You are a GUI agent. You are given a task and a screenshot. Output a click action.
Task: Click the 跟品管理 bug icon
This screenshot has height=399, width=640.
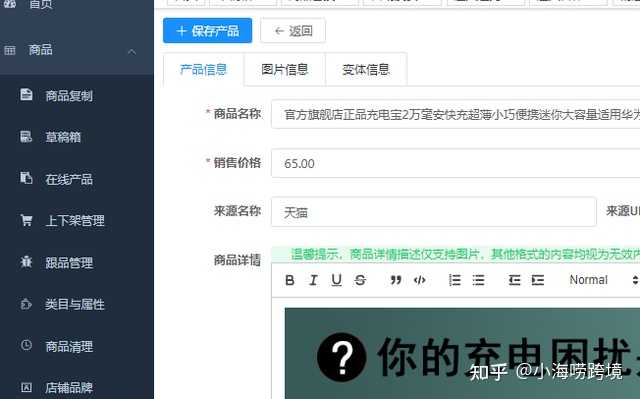click(x=26, y=262)
